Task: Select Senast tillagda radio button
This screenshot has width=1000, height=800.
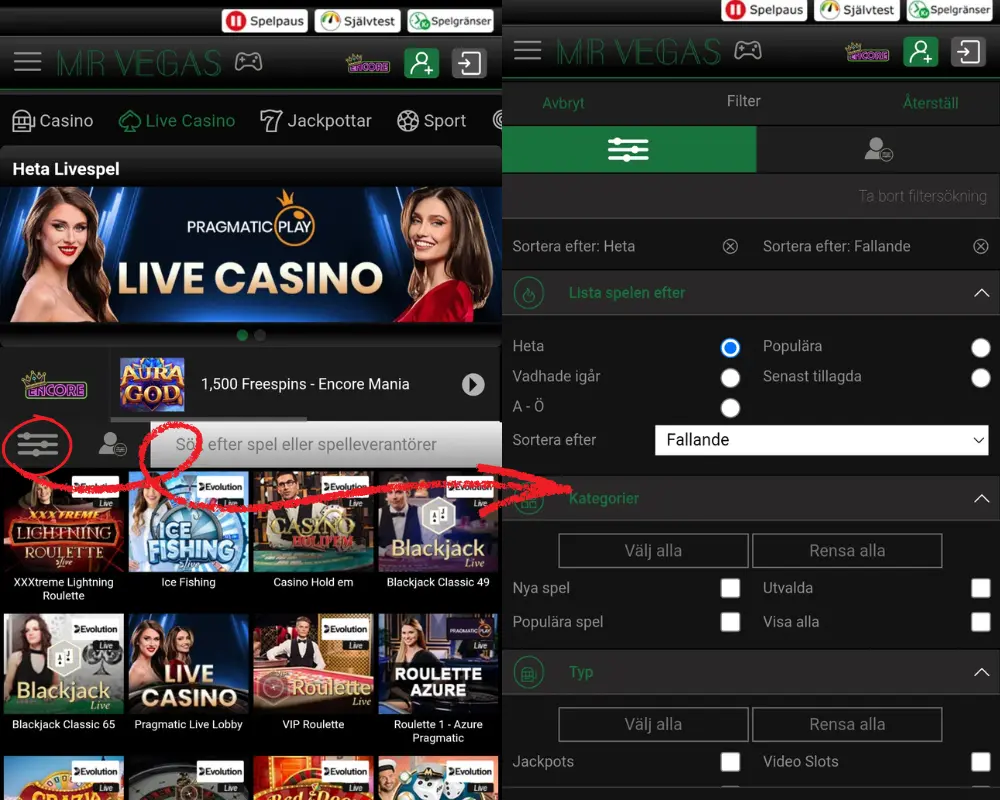Action: click(981, 378)
